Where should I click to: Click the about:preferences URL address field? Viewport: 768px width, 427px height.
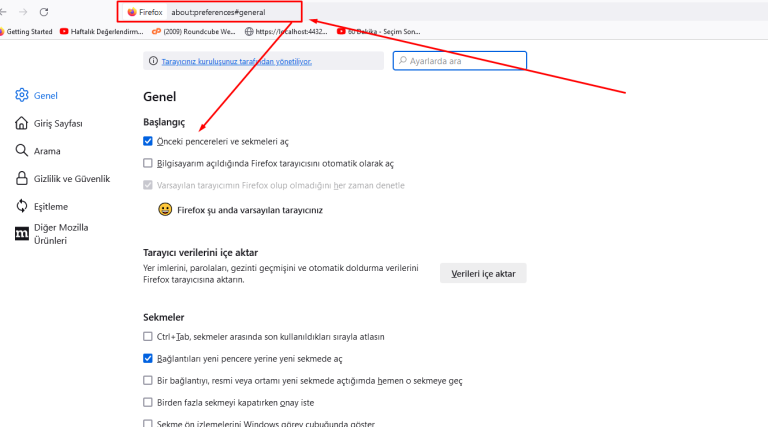coord(230,12)
